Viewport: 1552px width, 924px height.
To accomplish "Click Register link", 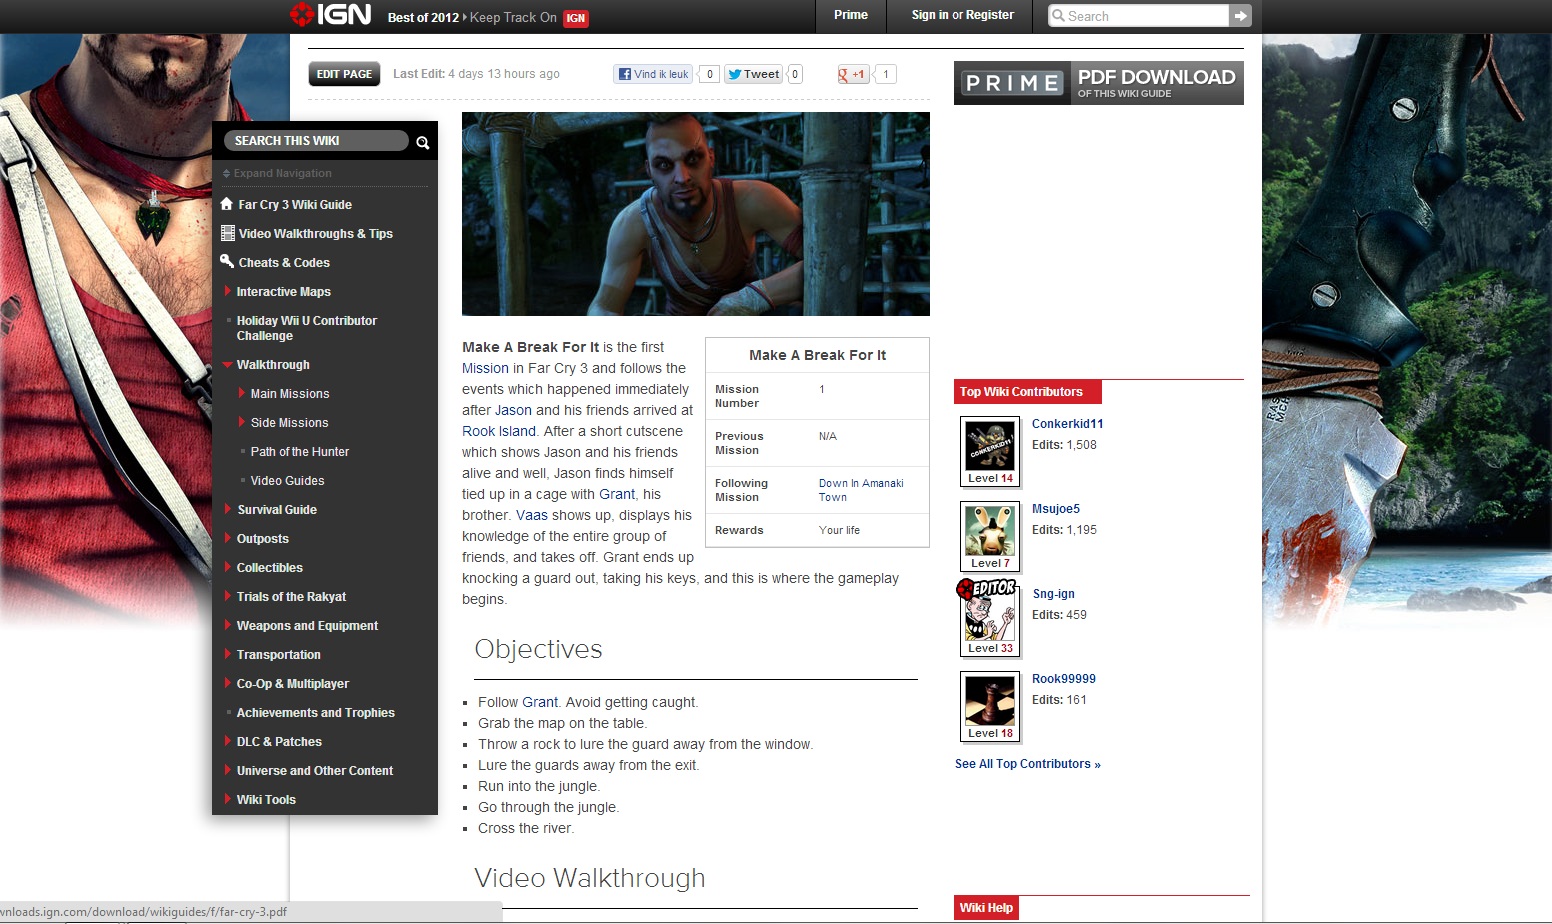I will point(990,15).
